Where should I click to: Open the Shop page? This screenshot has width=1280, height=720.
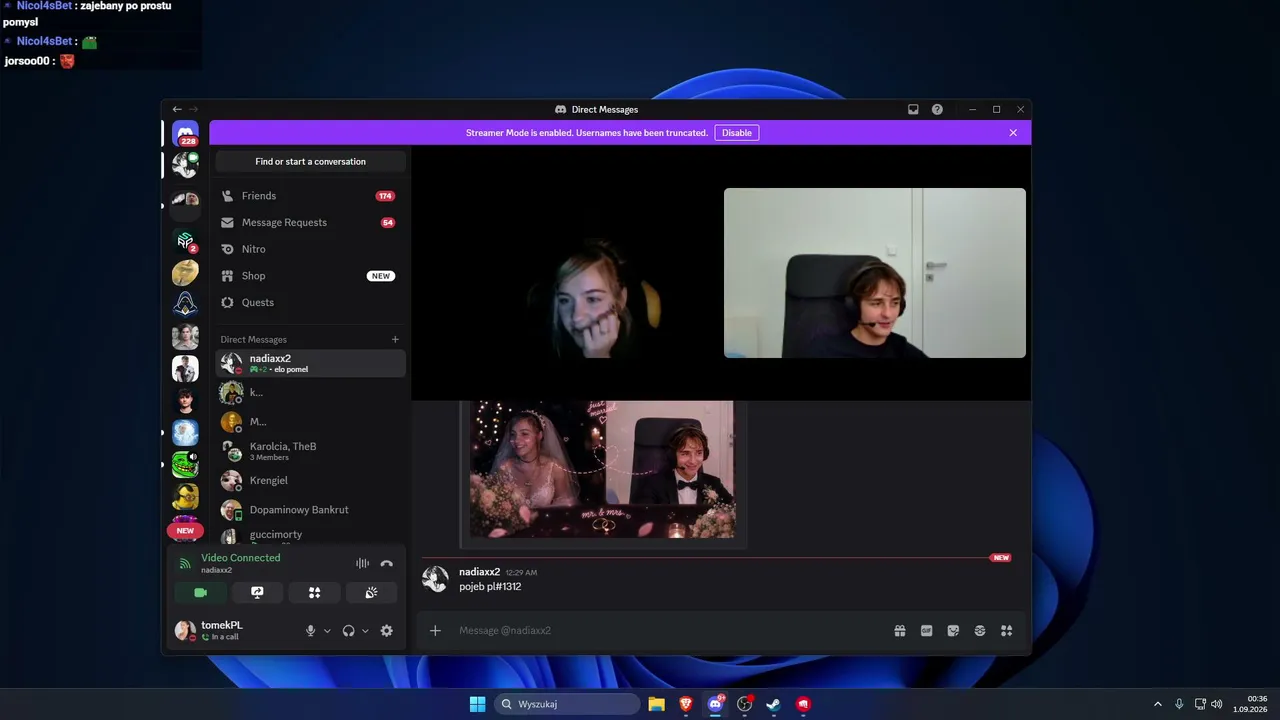coord(310,276)
